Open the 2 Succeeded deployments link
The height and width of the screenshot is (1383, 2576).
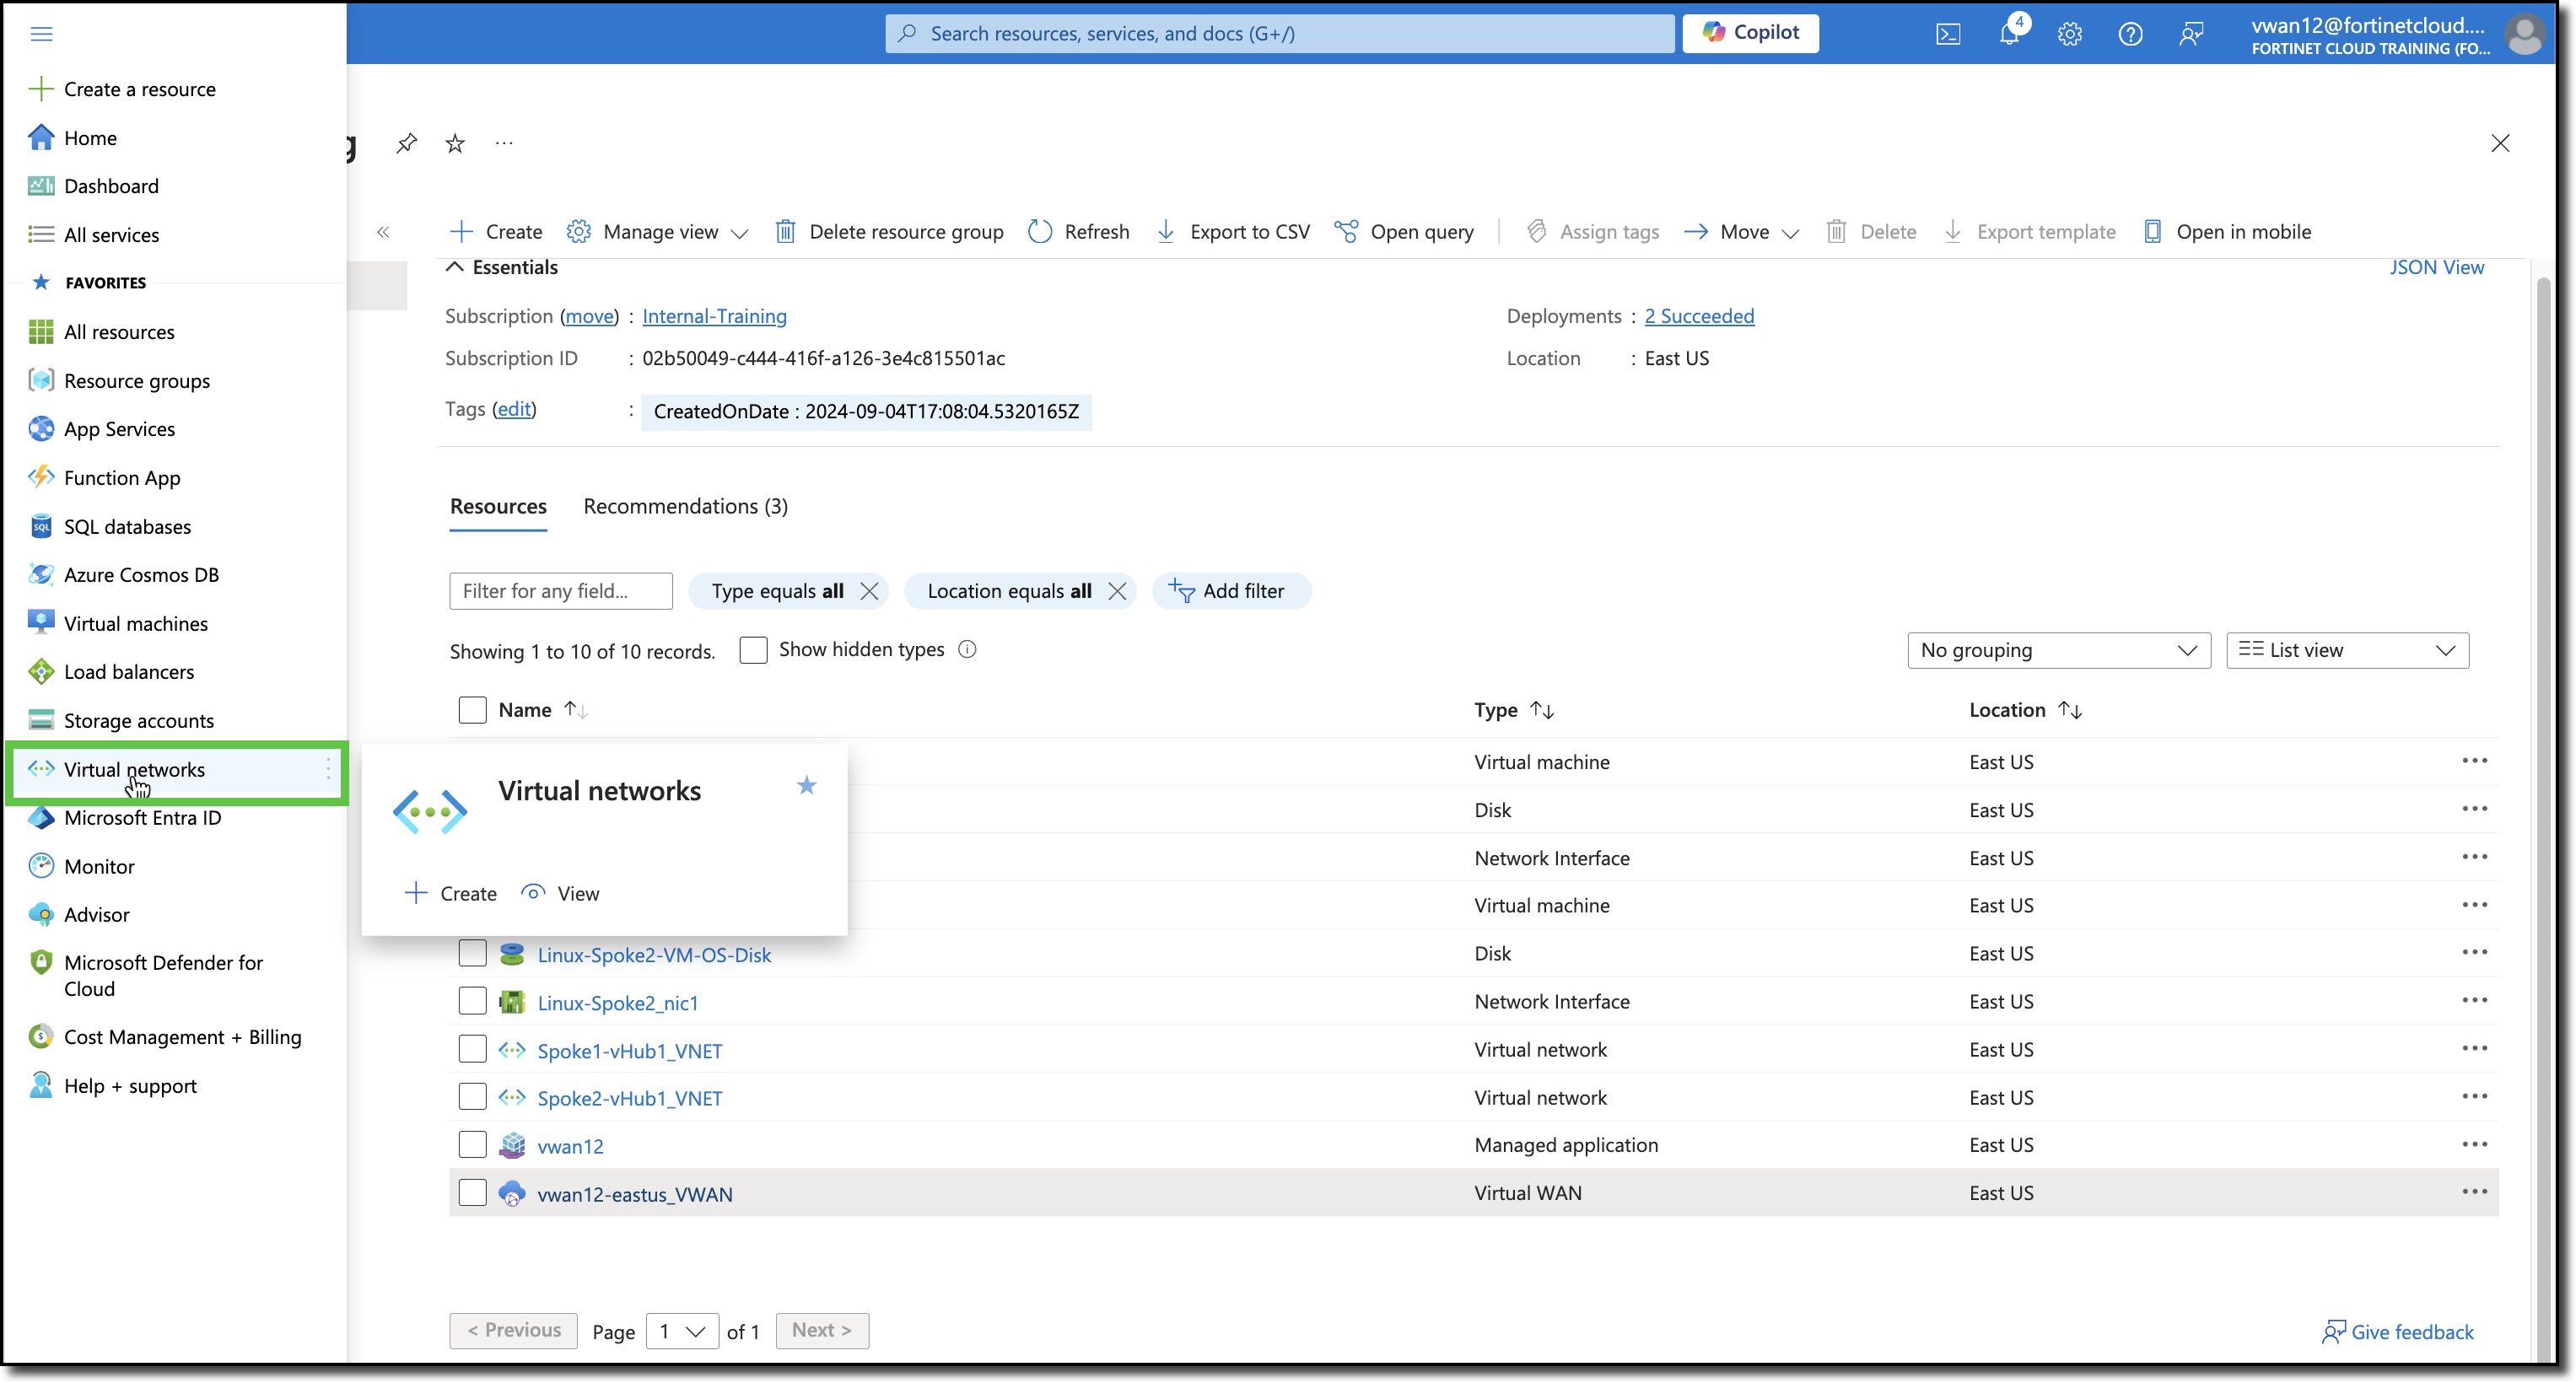(x=1699, y=316)
